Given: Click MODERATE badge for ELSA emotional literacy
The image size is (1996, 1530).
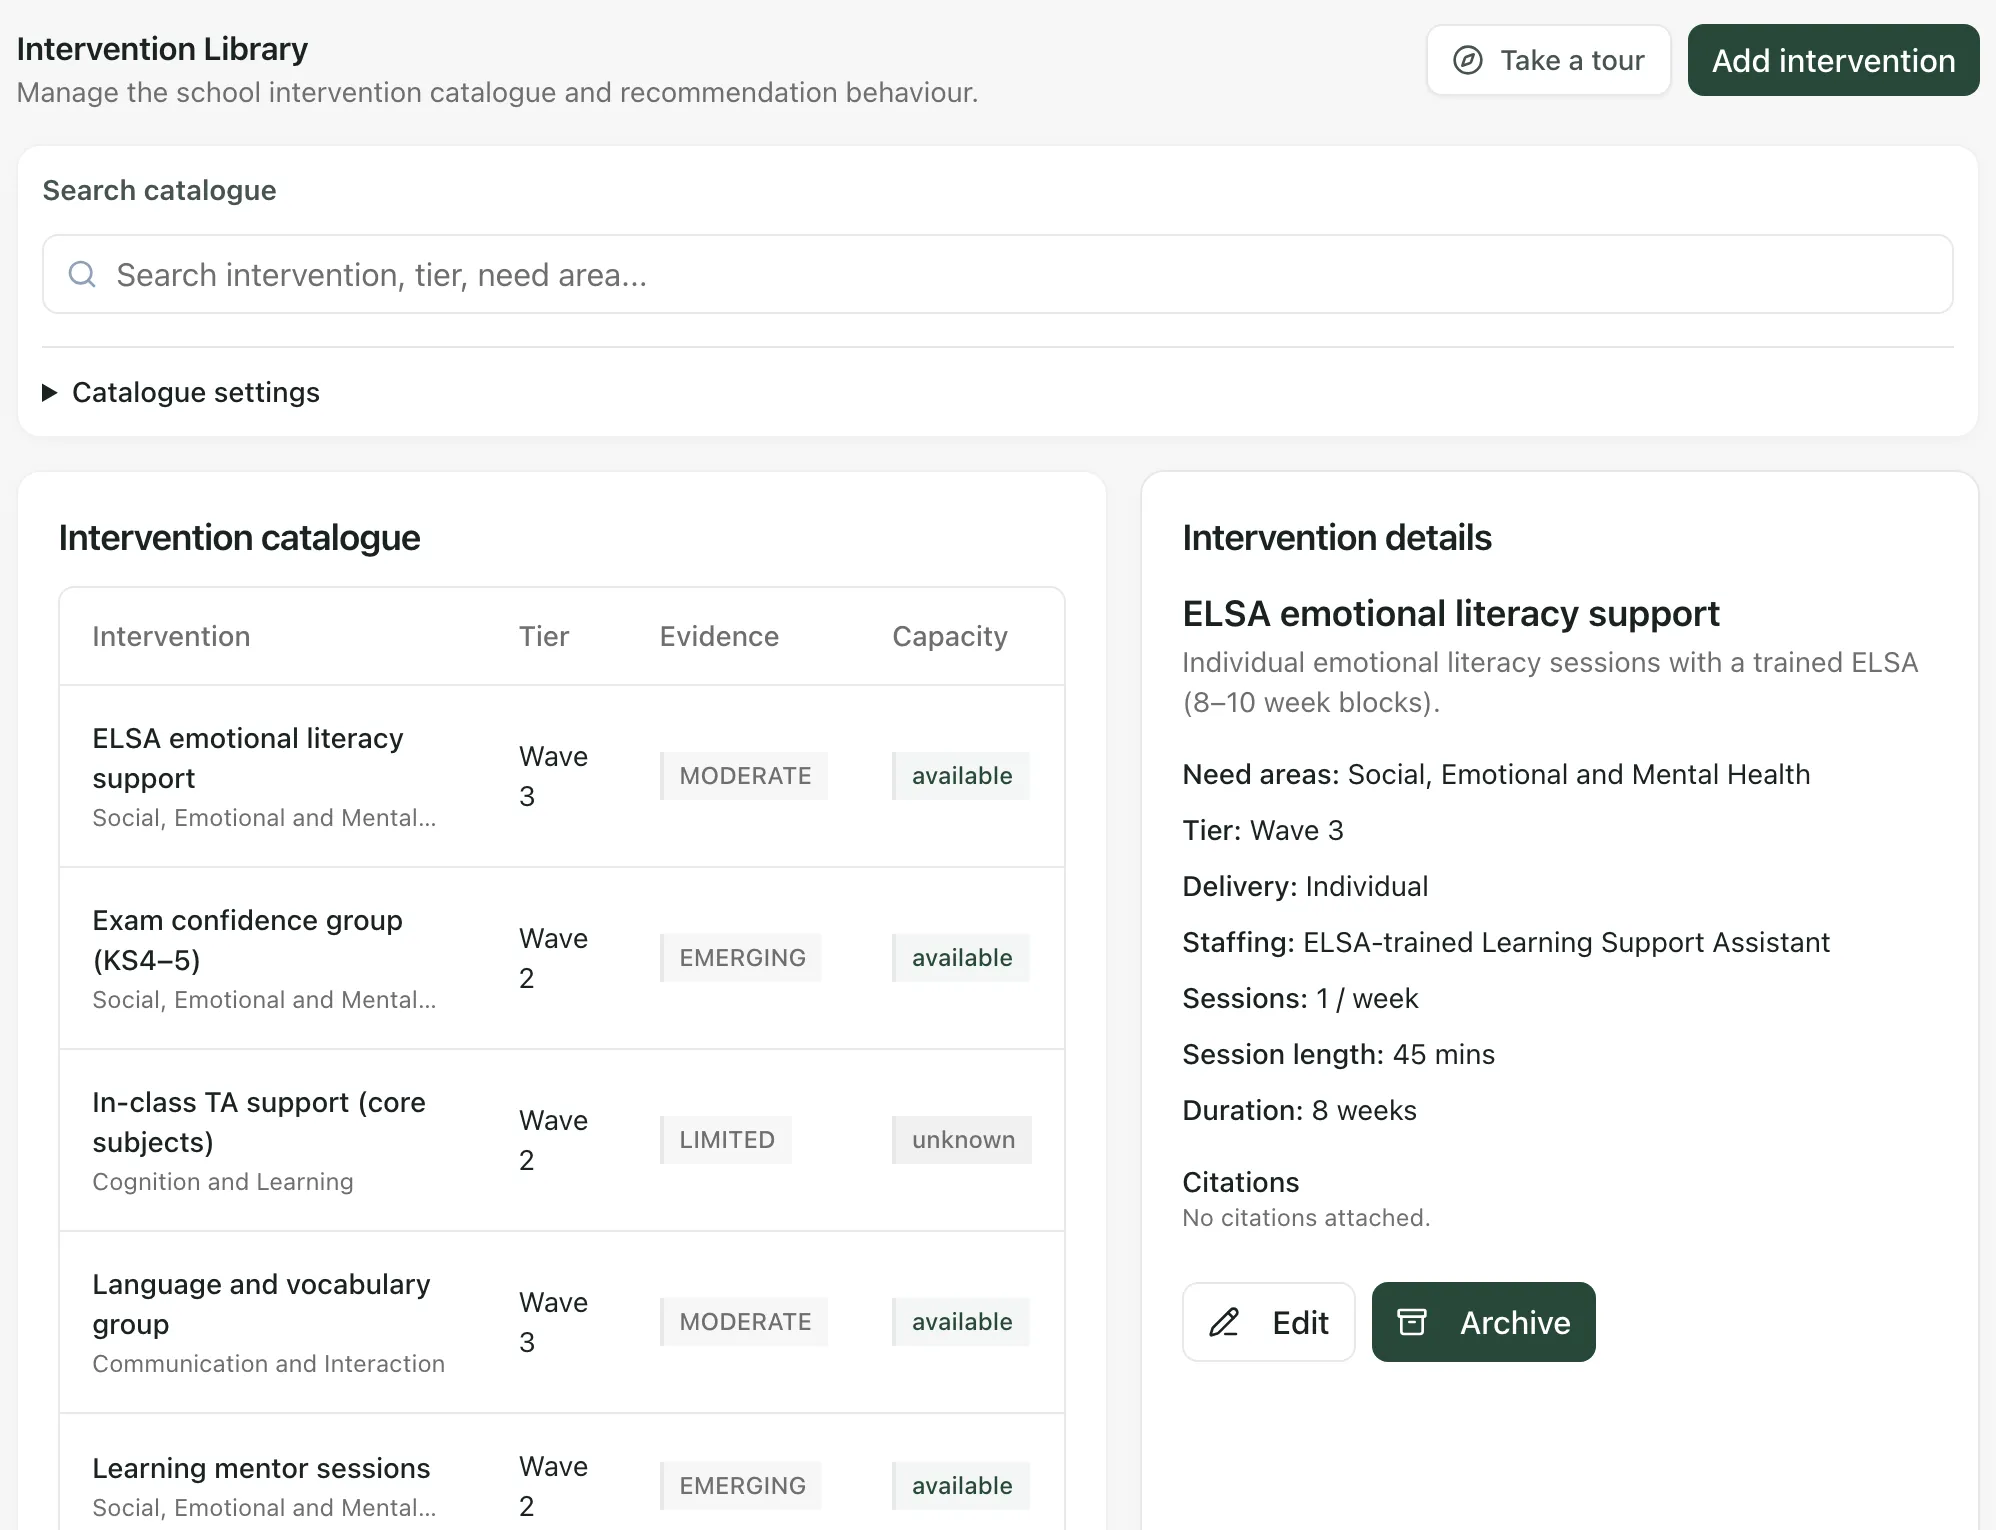Looking at the screenshot, I should coord(744,776).
